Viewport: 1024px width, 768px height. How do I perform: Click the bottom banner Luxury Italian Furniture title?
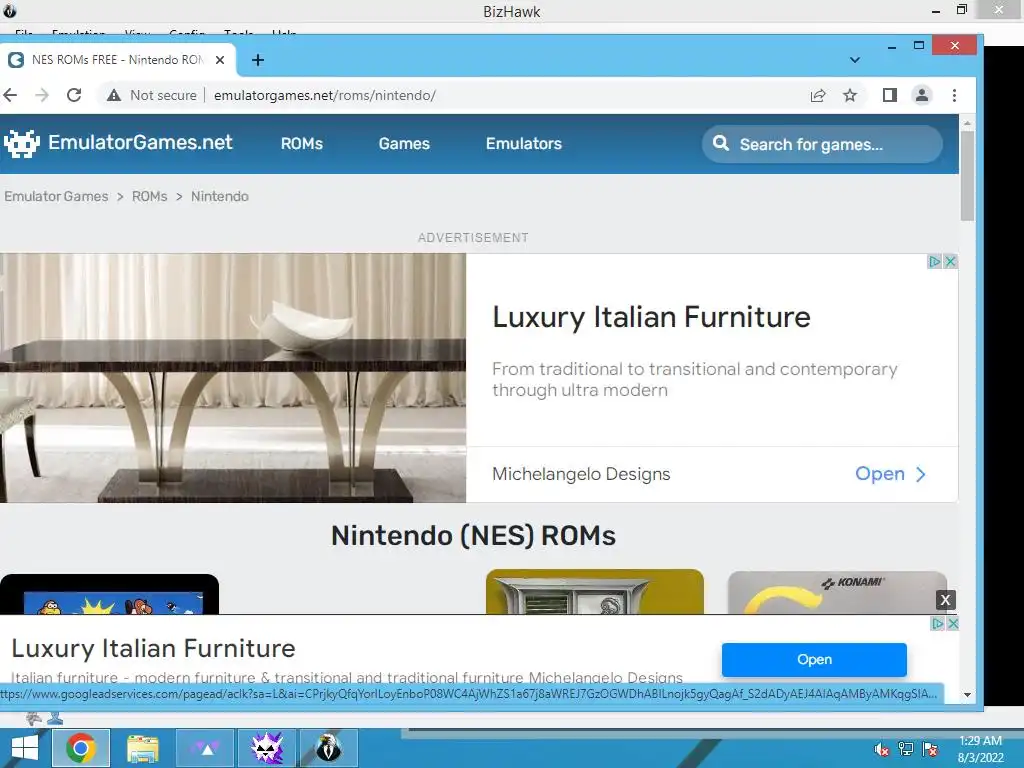153,648
